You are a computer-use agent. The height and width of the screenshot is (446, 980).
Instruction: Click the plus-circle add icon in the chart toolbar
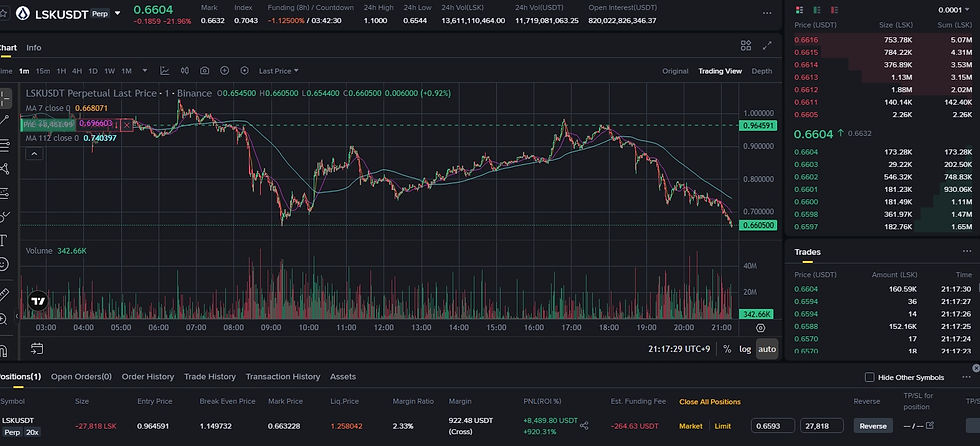(224, 71)
